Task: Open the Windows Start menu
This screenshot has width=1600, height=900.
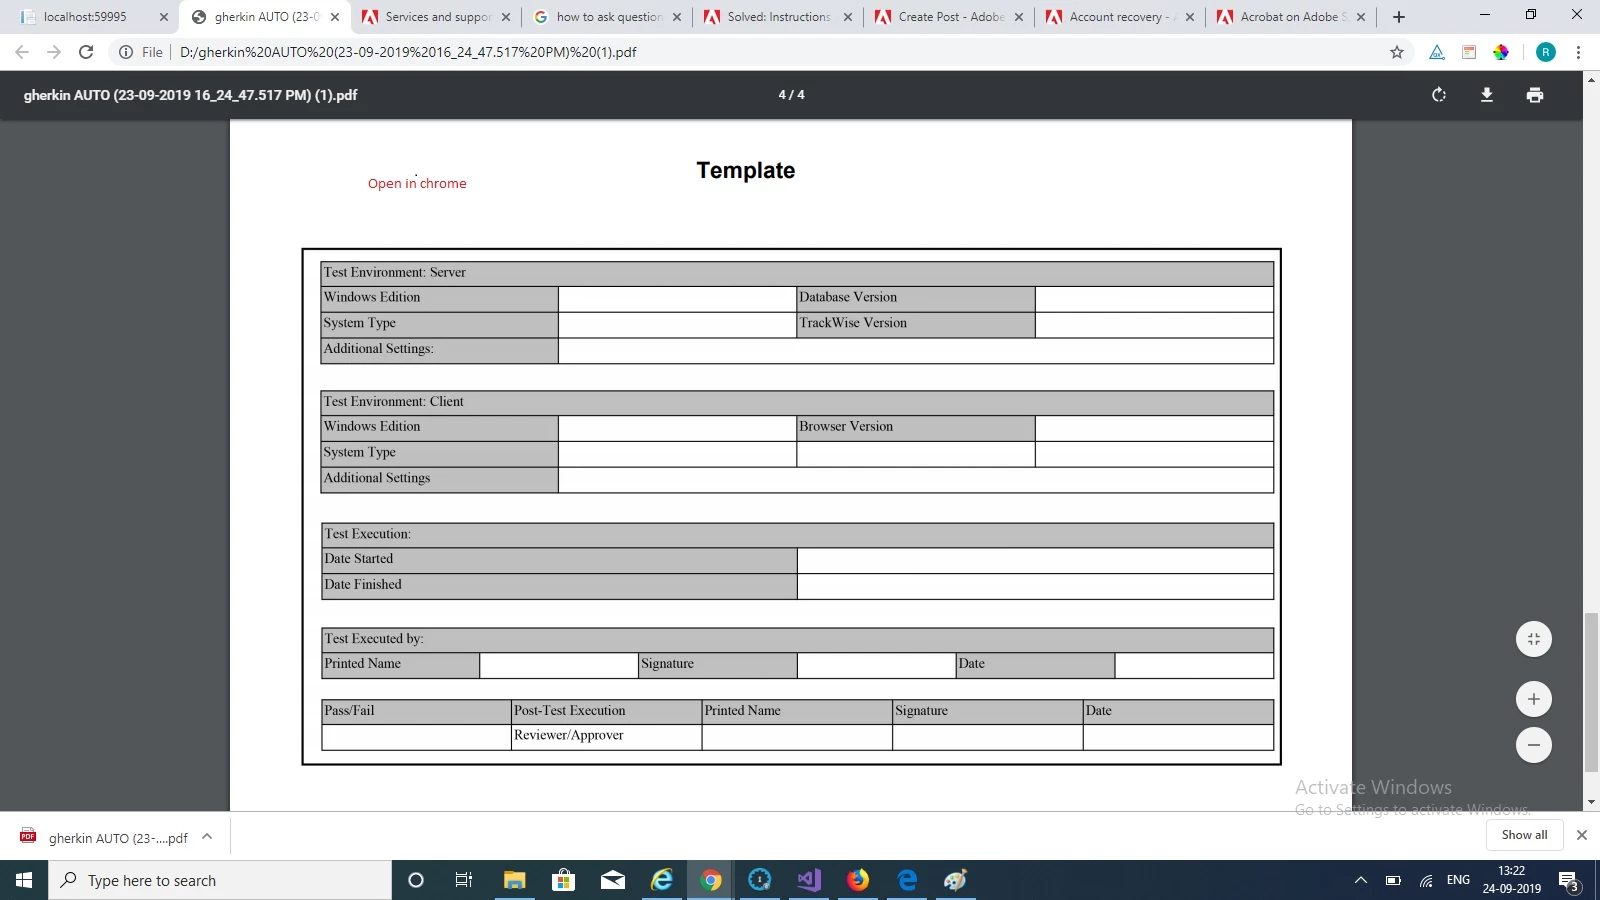Action: tap(24, 880)
